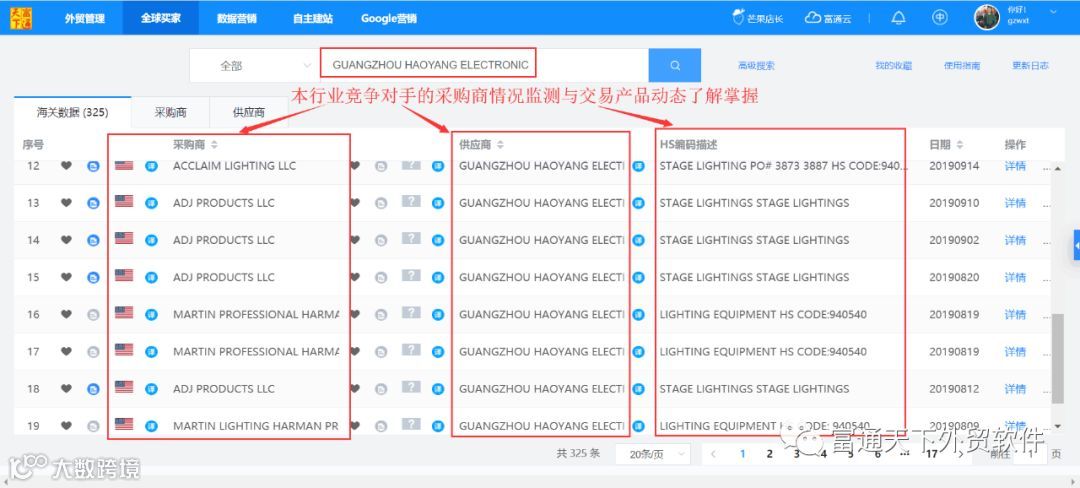Screen dimensions: 1080x488
Task: Open 高级搜索 advanced search
Action: [x=756, y=65]
